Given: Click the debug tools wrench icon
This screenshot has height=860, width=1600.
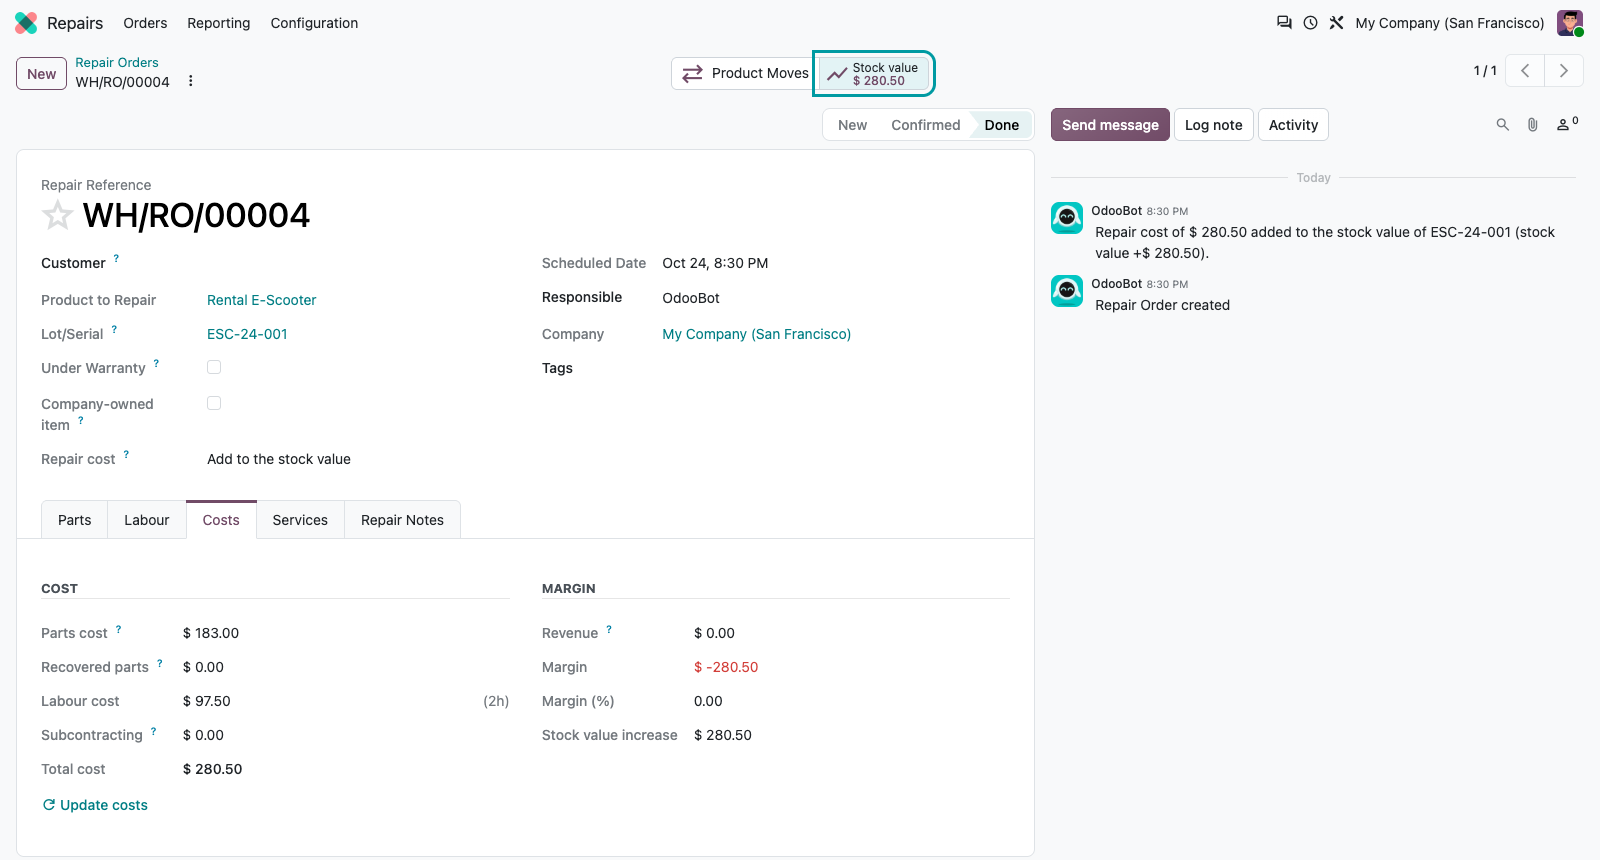Looking at the screenshot, I should 1336,23.
